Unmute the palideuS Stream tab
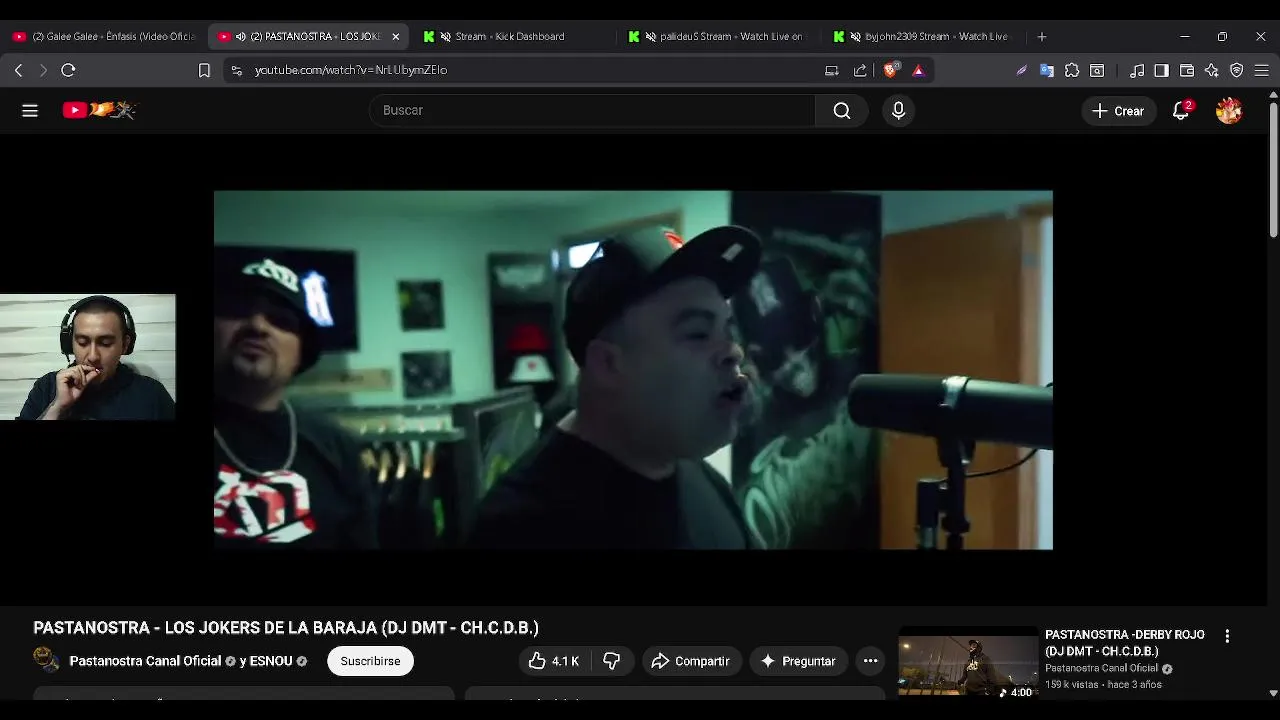 click(651, 36)
